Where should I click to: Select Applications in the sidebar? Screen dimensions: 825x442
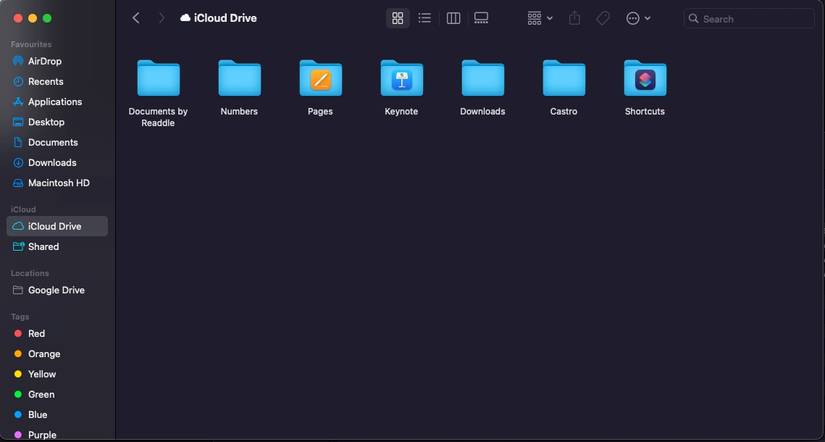click(57, 102)
